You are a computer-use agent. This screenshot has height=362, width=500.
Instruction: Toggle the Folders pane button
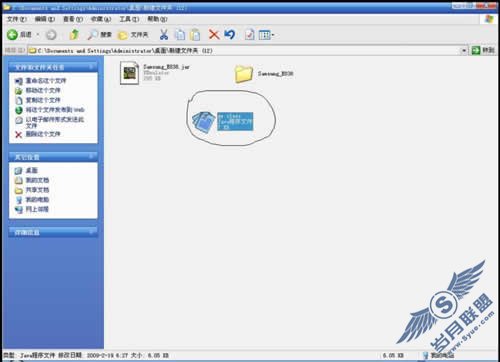tap(133, 35)
